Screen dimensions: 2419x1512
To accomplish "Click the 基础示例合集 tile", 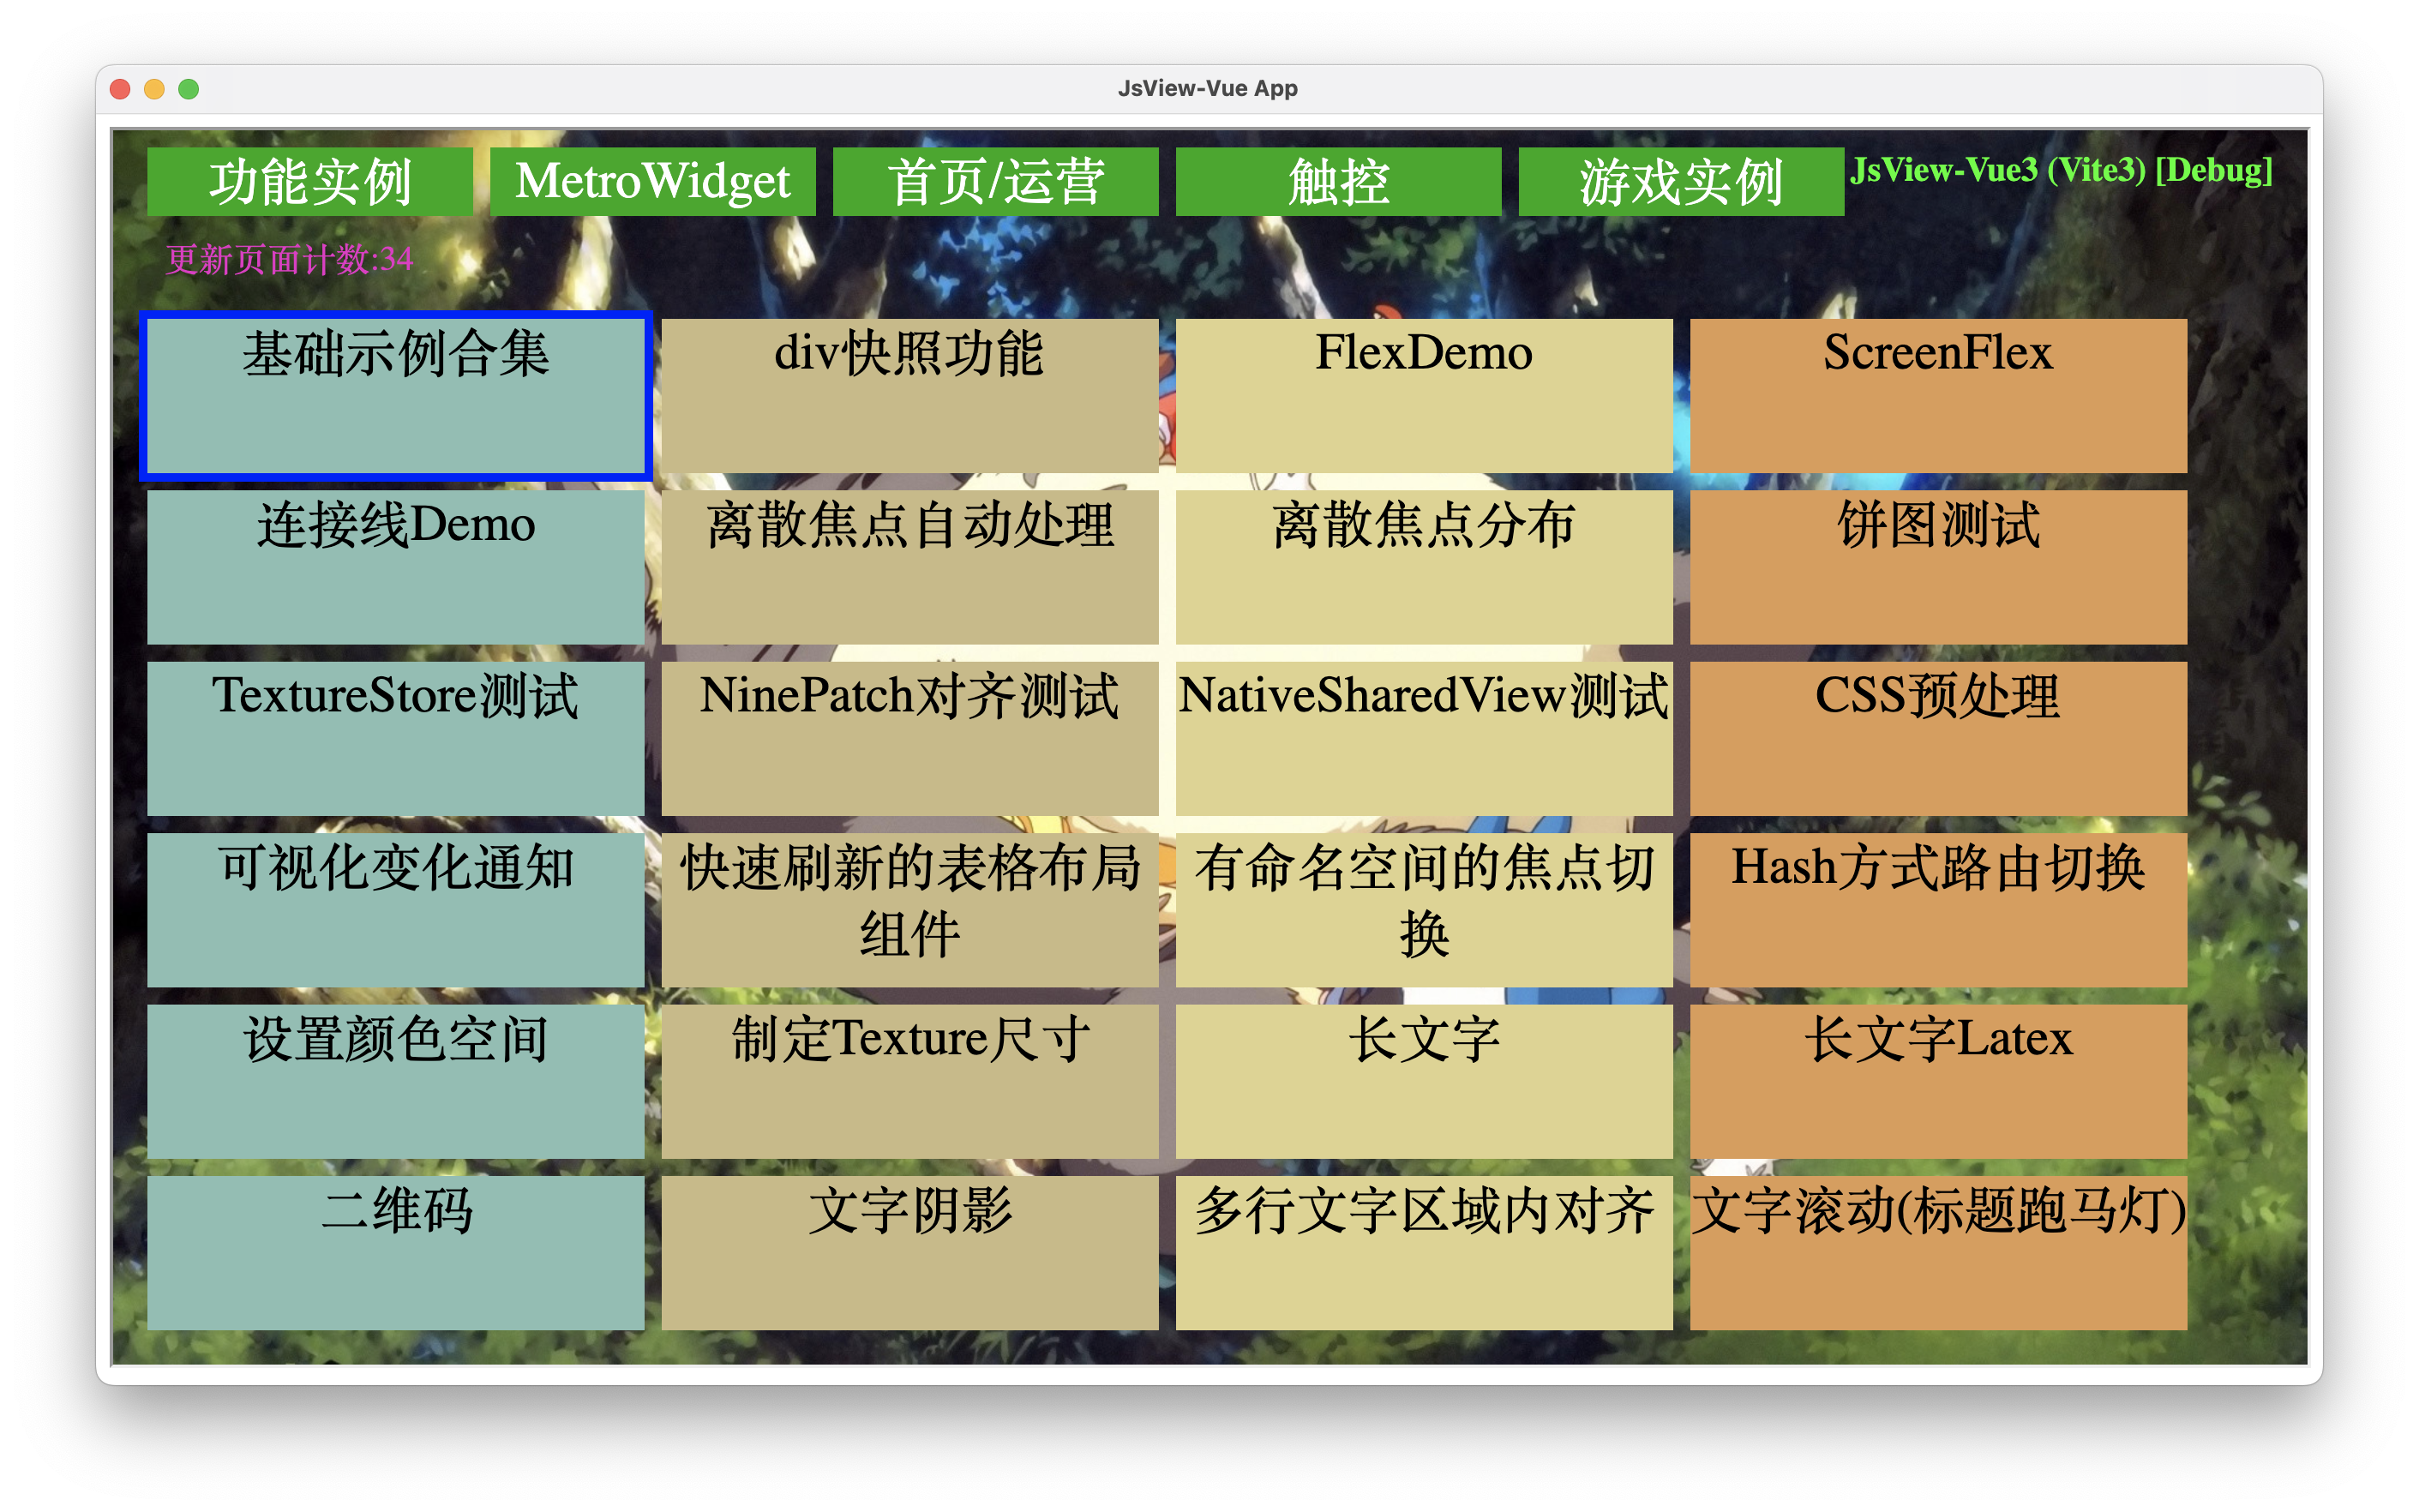I will [x=395, y=395].
